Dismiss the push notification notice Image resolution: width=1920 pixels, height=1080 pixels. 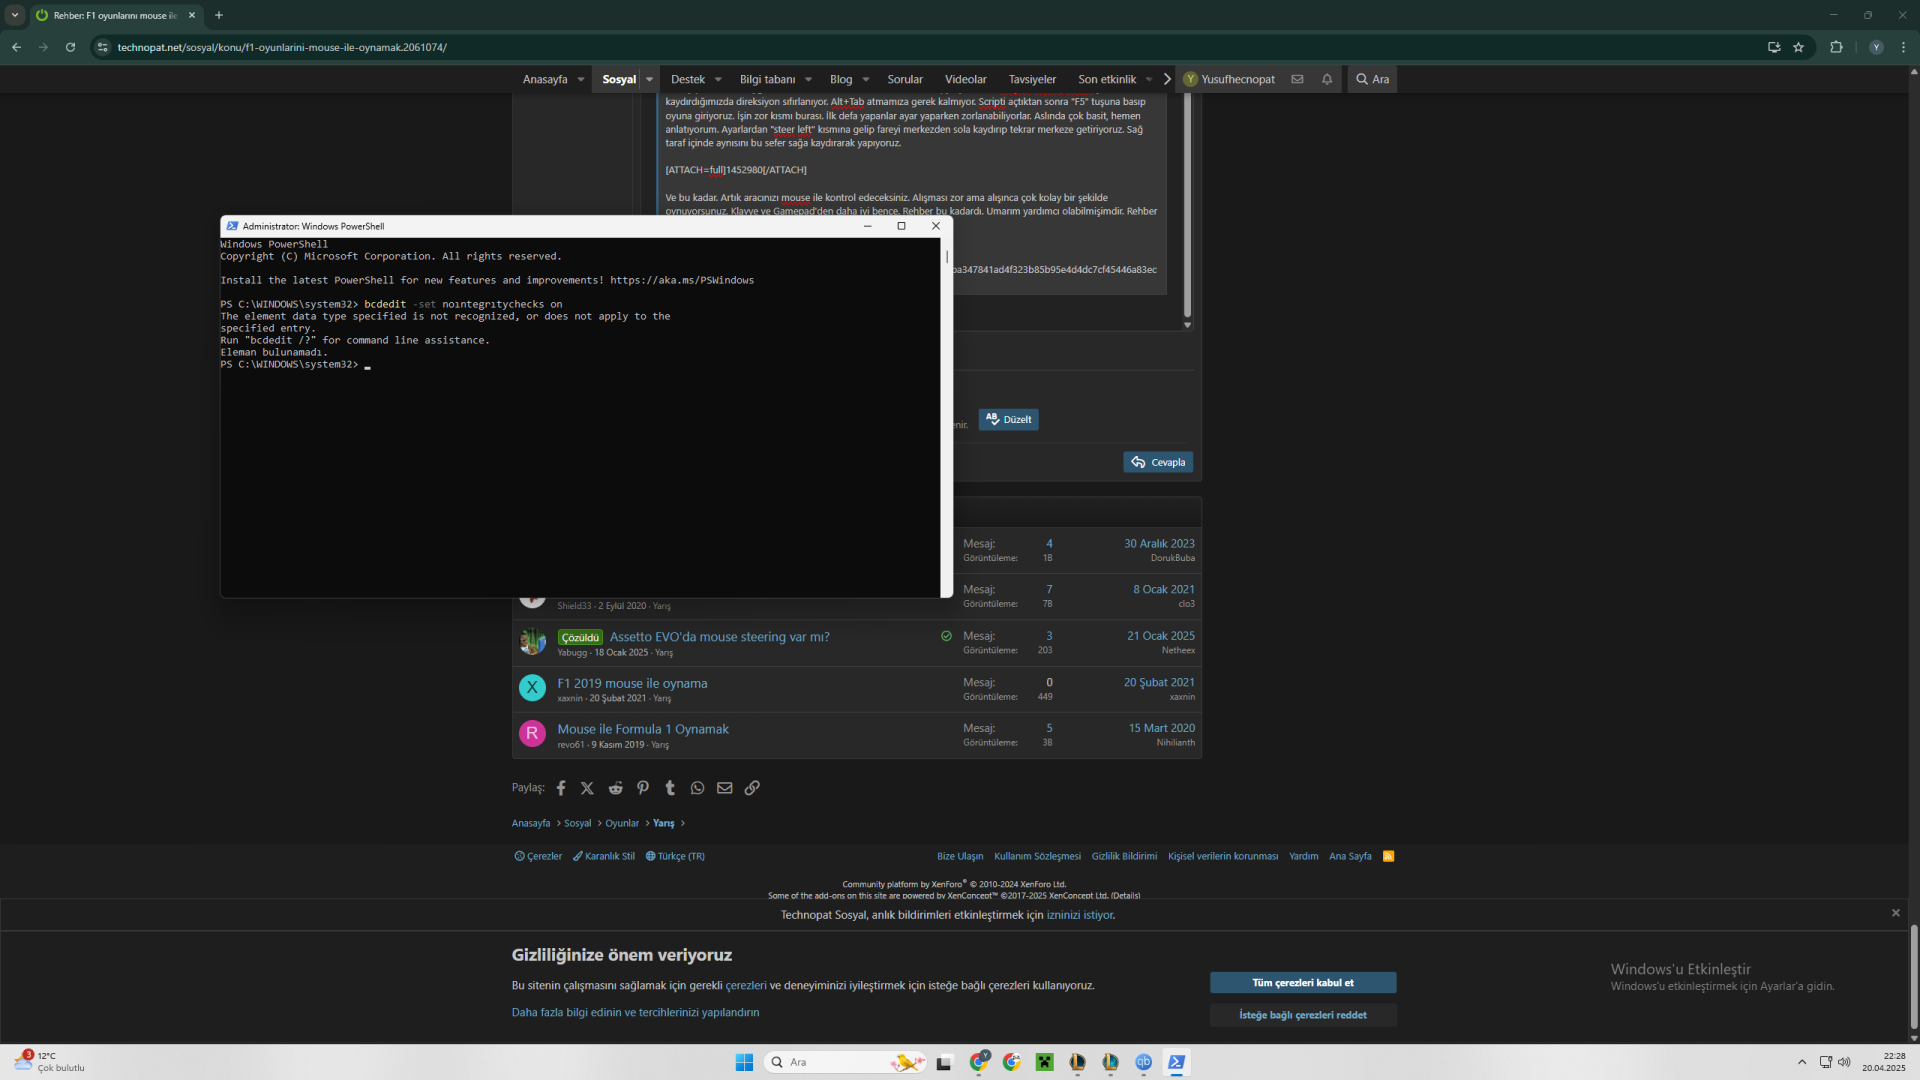point(1895,913)
